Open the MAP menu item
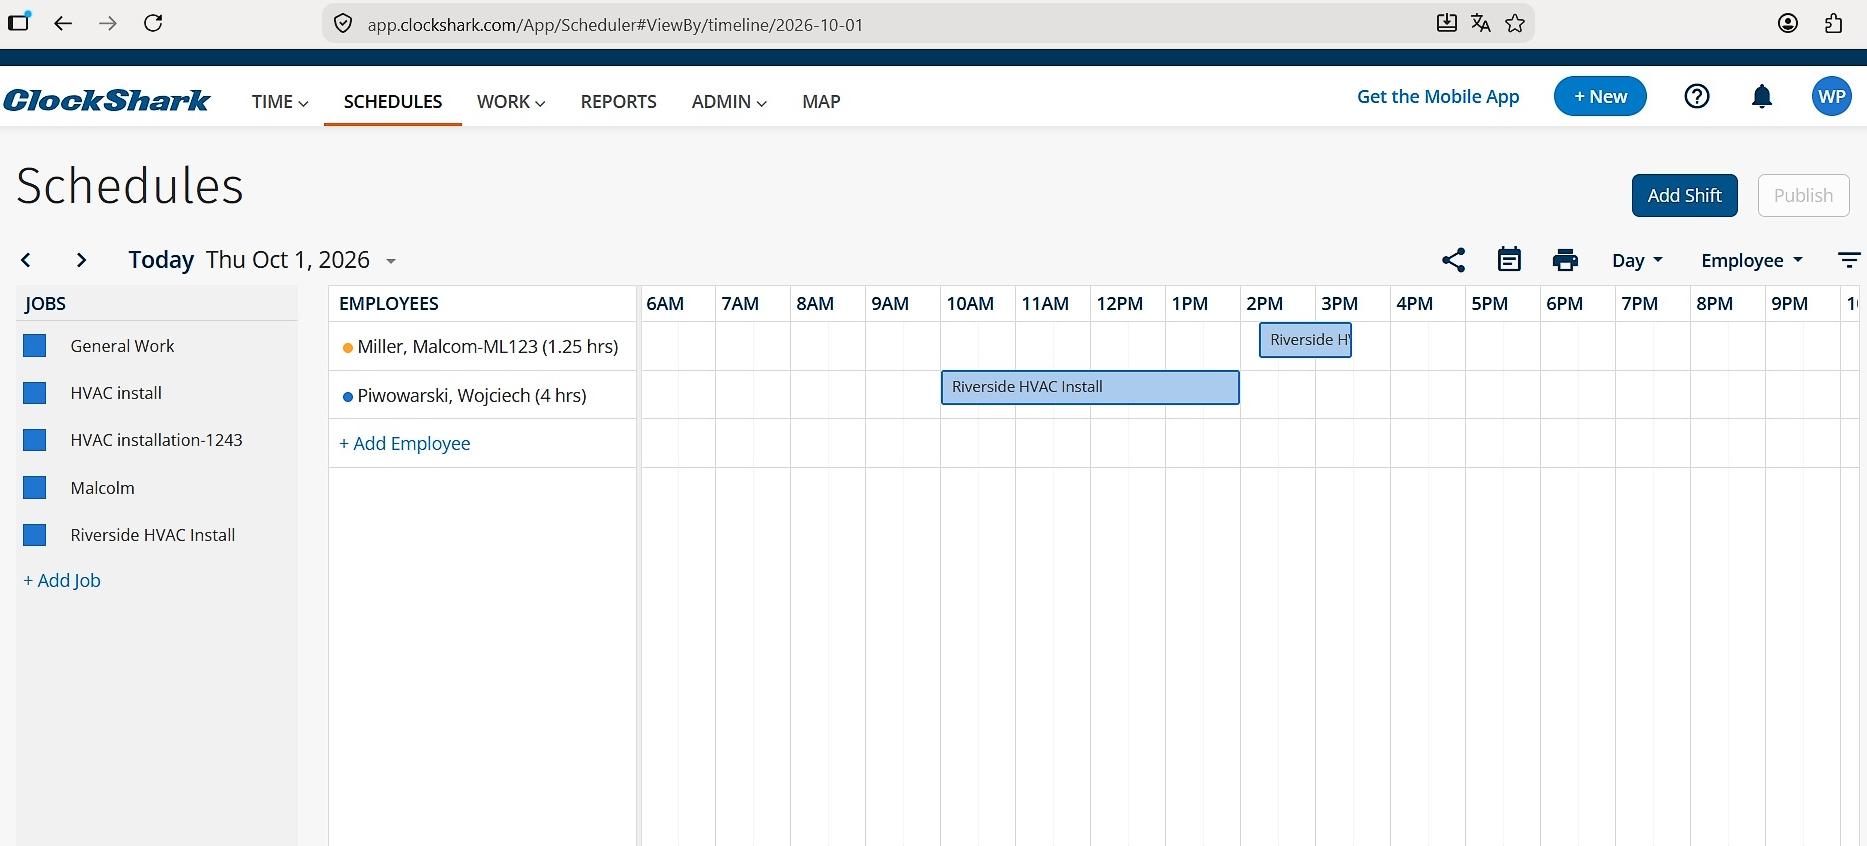 (821, 101)
